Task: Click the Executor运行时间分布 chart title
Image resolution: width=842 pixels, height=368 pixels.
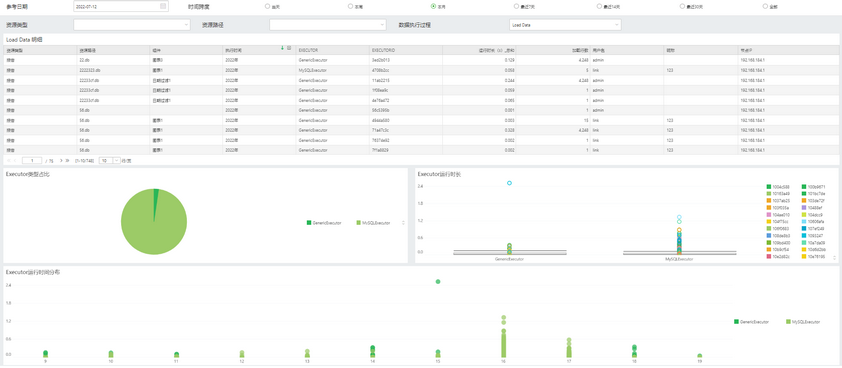Action: tap(32, 272)
